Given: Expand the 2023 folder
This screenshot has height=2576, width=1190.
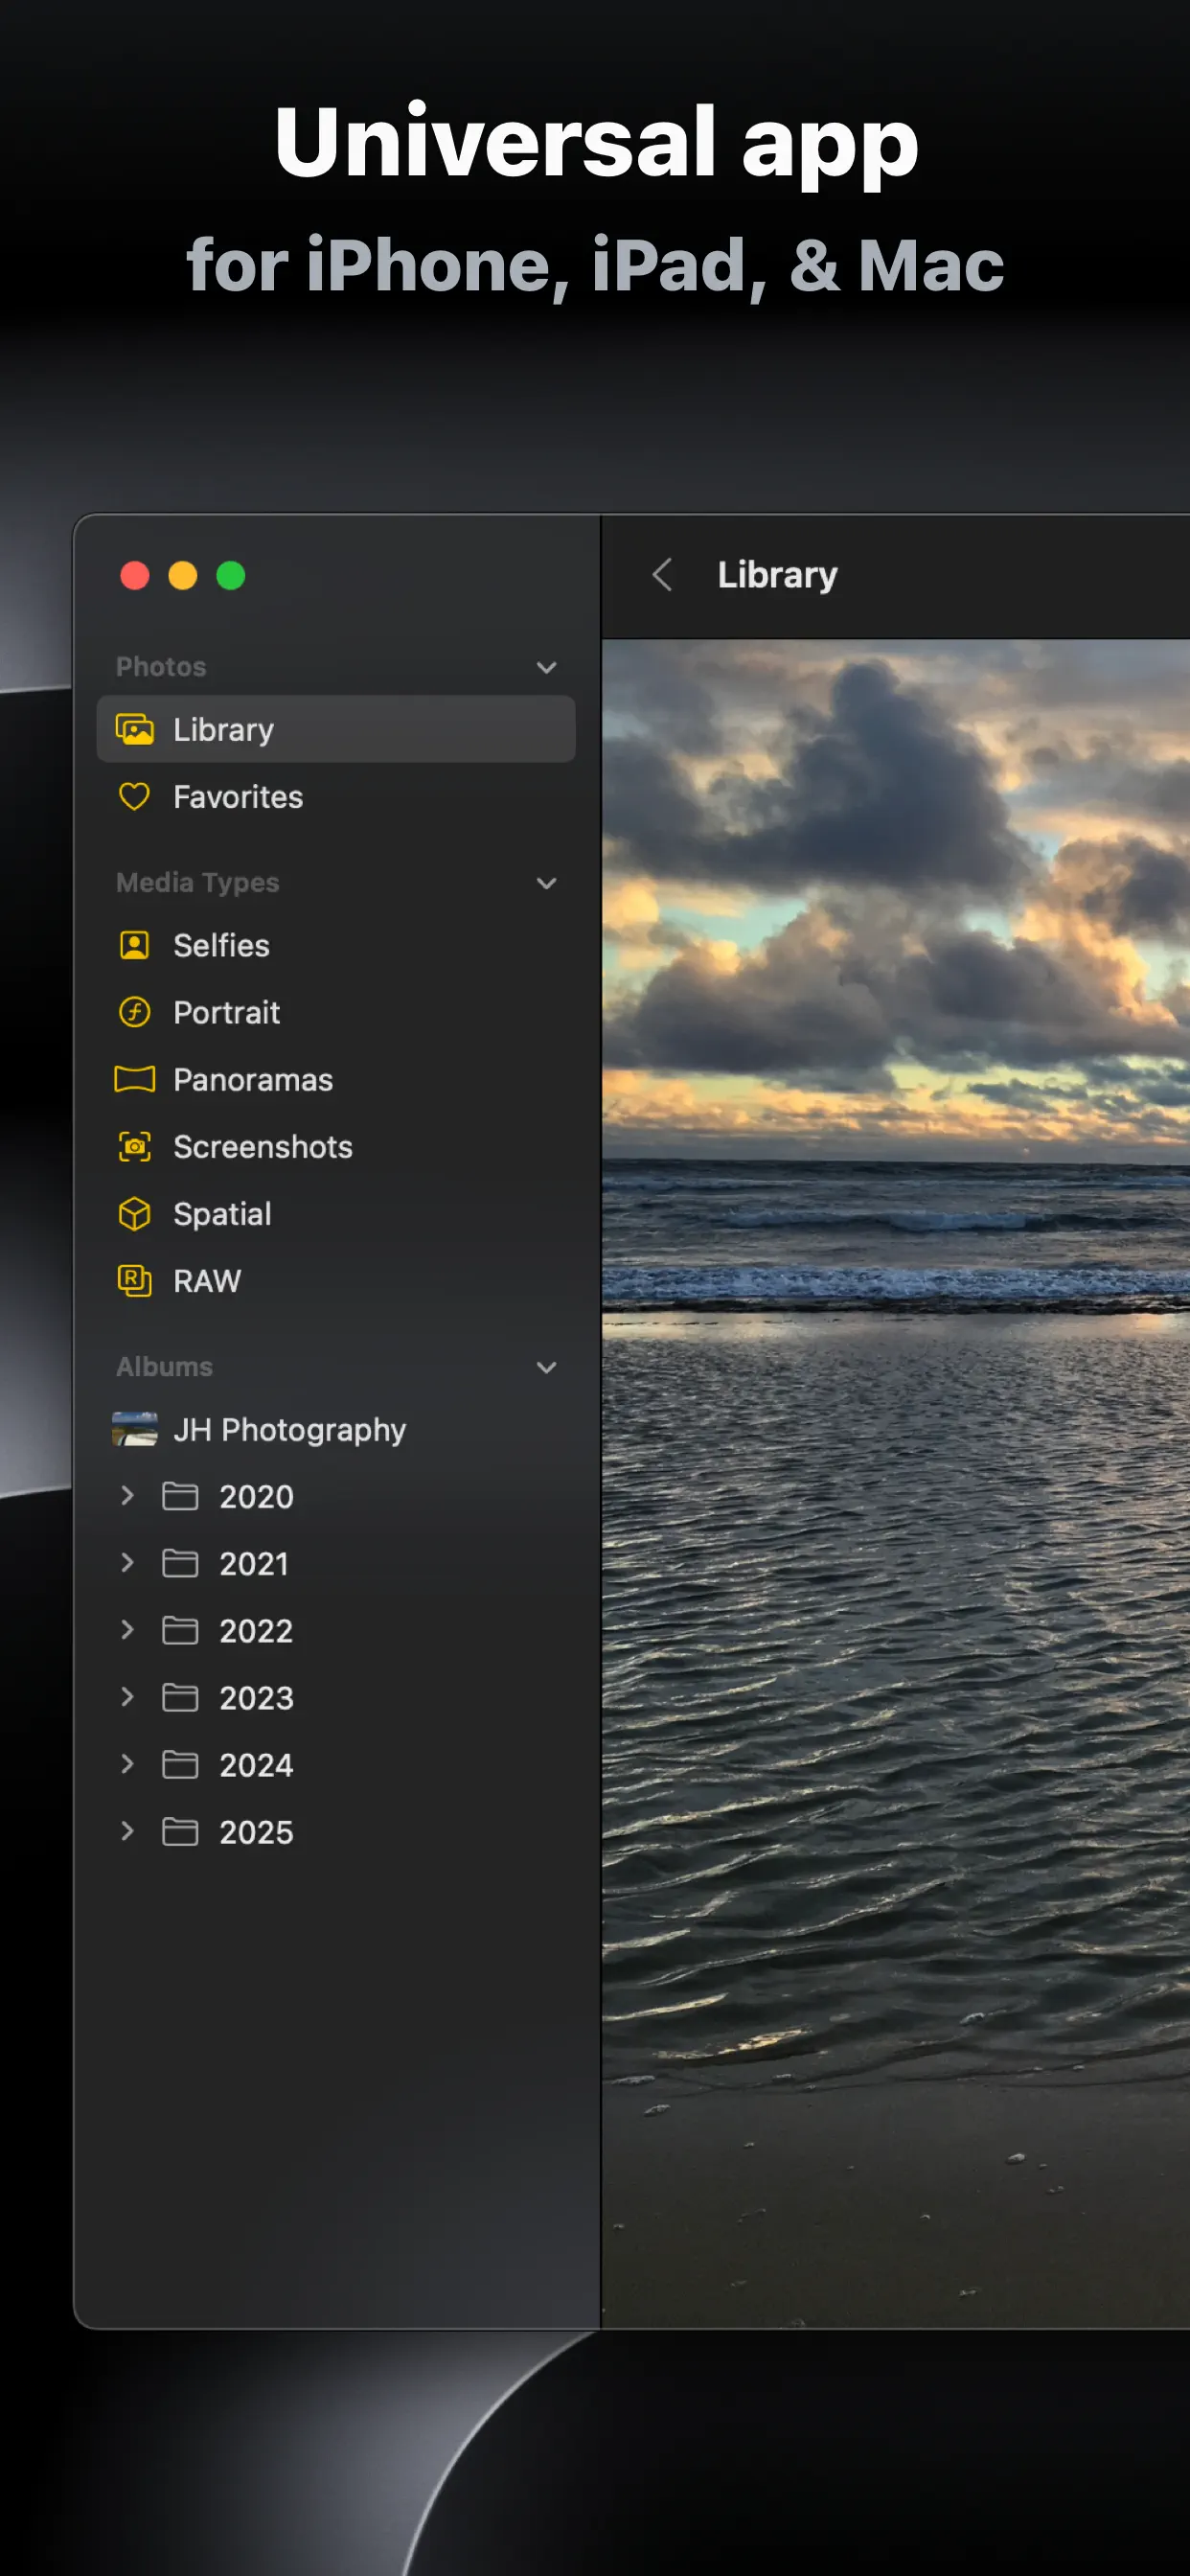Looking at the screenshot, I should click(127, 1696).
